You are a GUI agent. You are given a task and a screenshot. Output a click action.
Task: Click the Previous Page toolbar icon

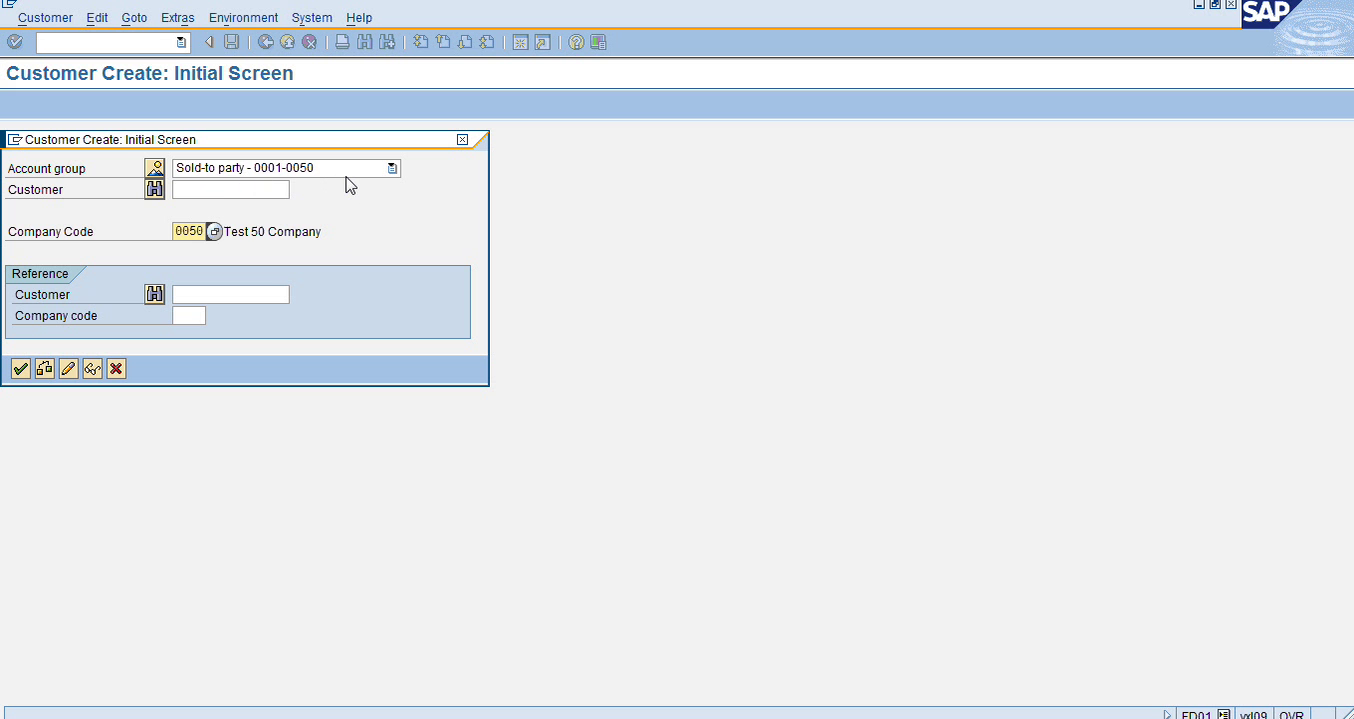(443, 42)
